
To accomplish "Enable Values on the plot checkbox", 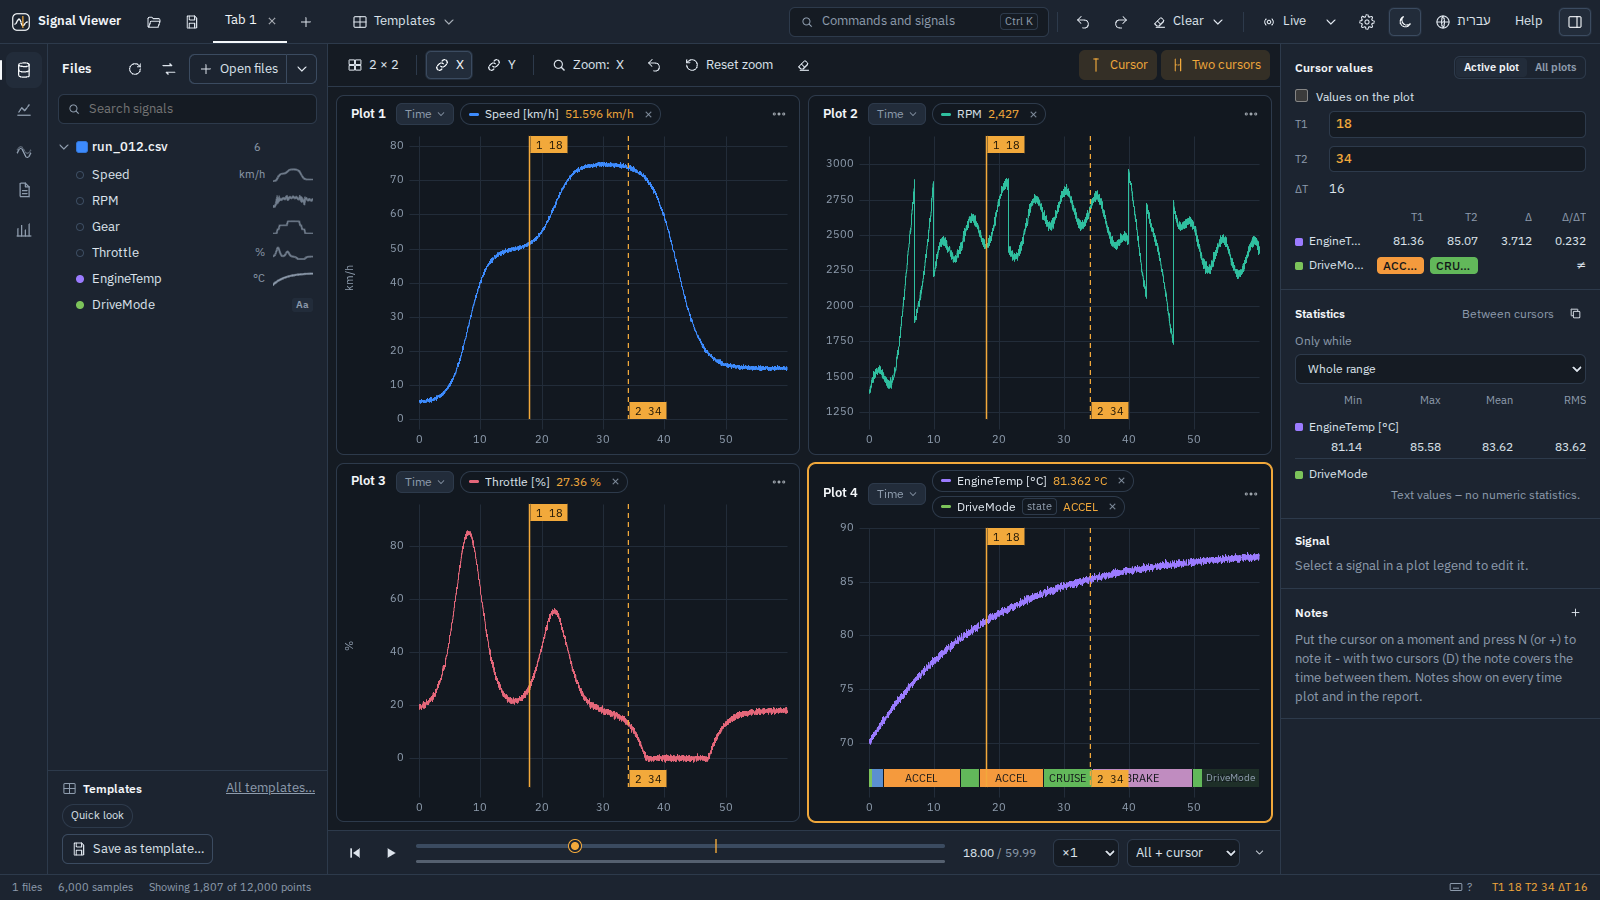I will [x=1302, y=96].
